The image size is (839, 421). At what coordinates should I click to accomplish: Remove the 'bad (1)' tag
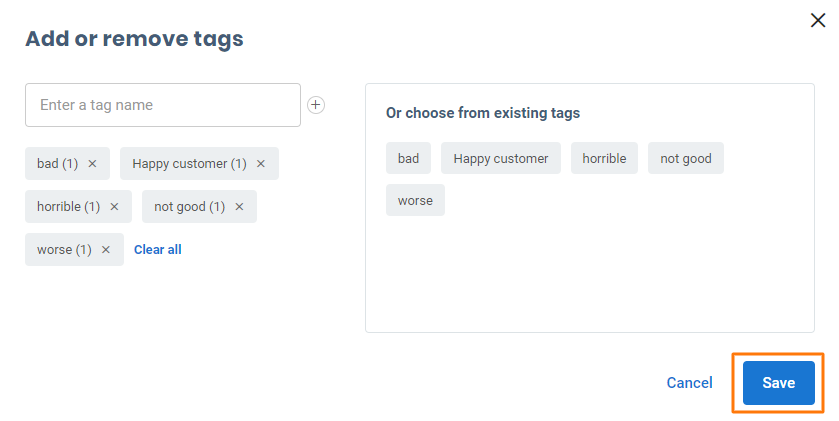92,164
